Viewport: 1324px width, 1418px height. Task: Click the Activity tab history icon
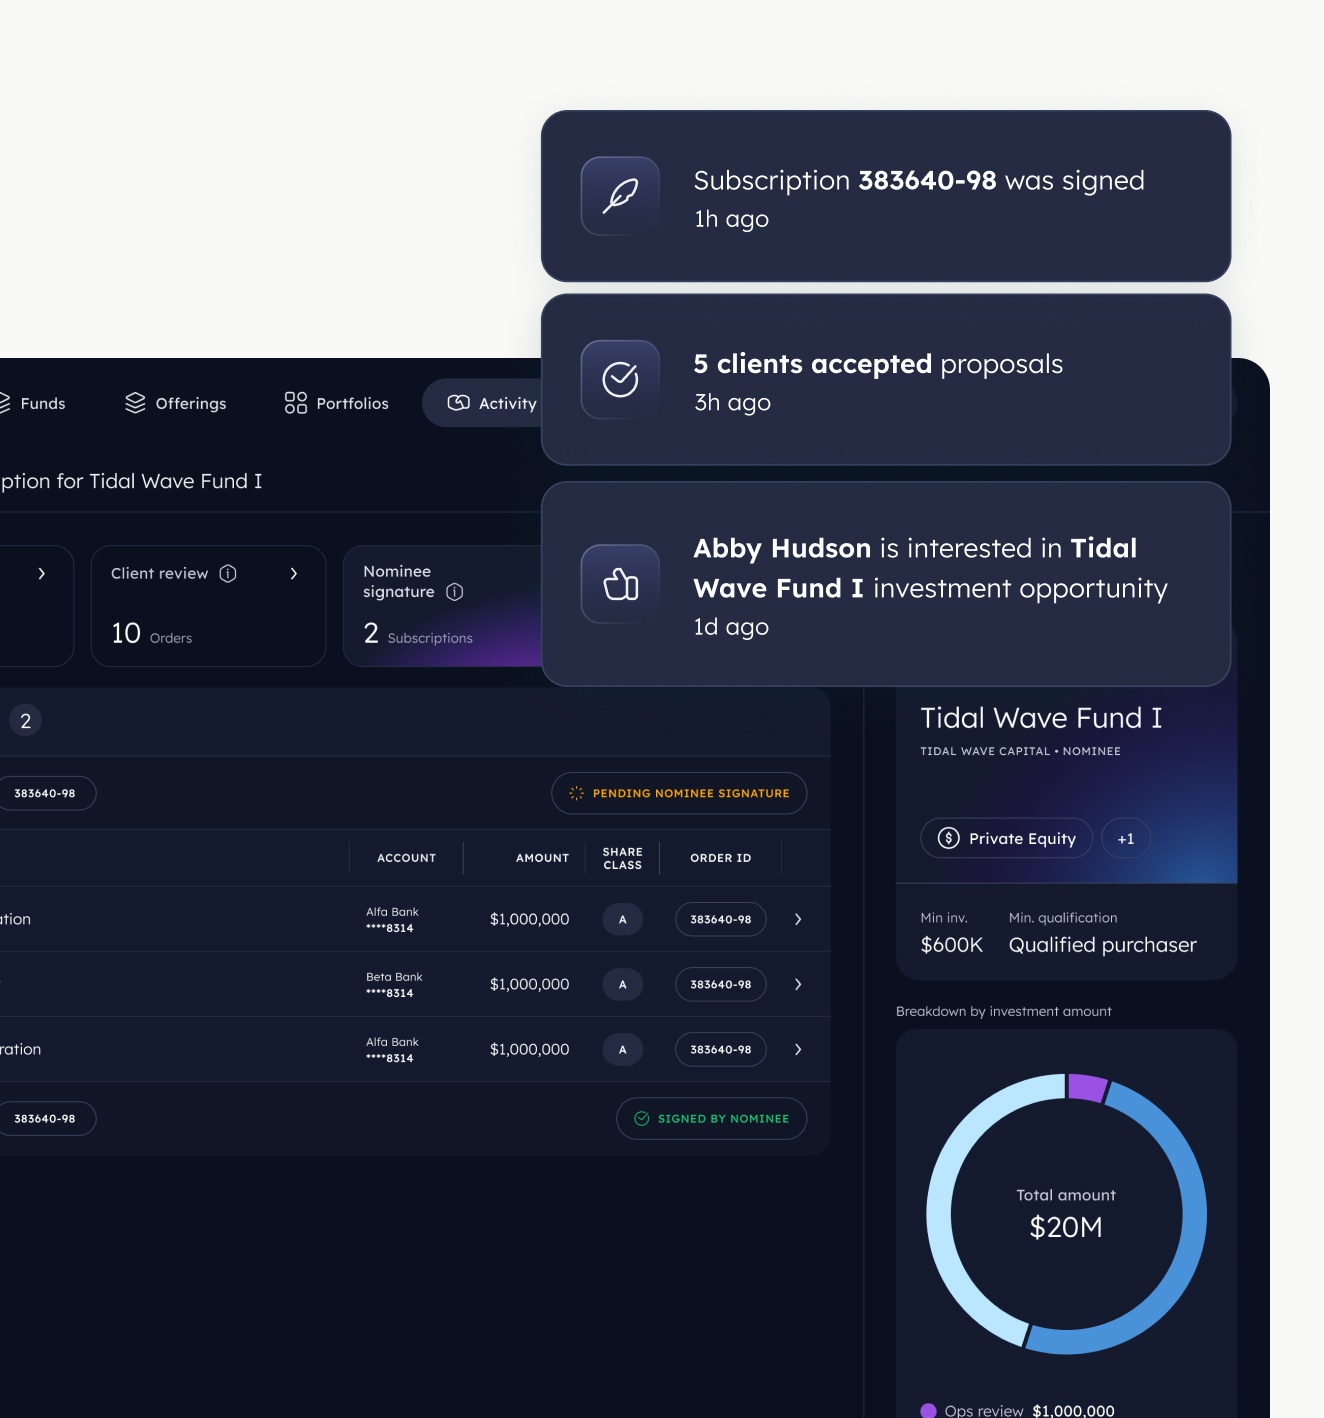pyautogui.click(x=458, y=403)
